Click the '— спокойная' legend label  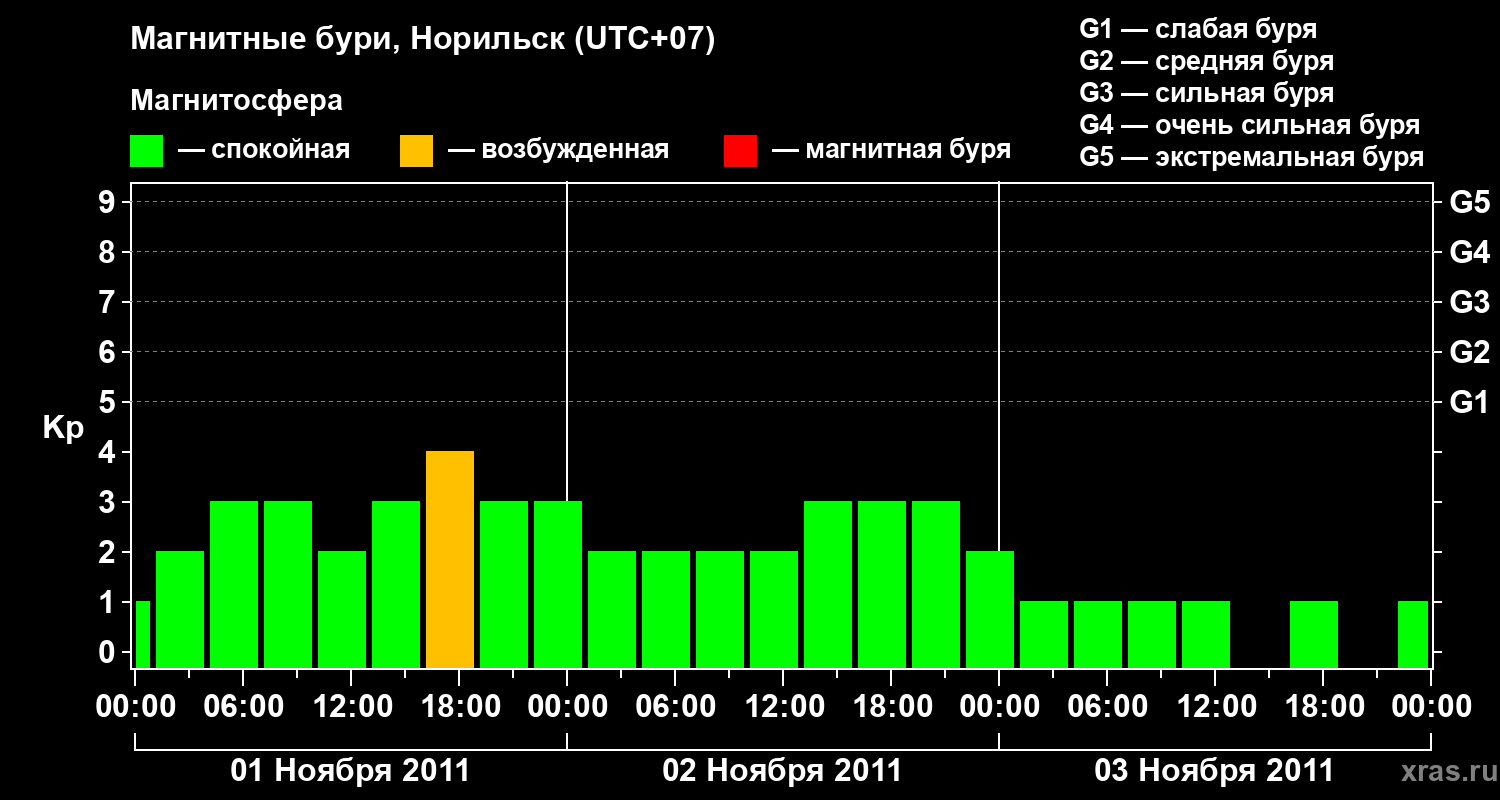pos(264,151)
